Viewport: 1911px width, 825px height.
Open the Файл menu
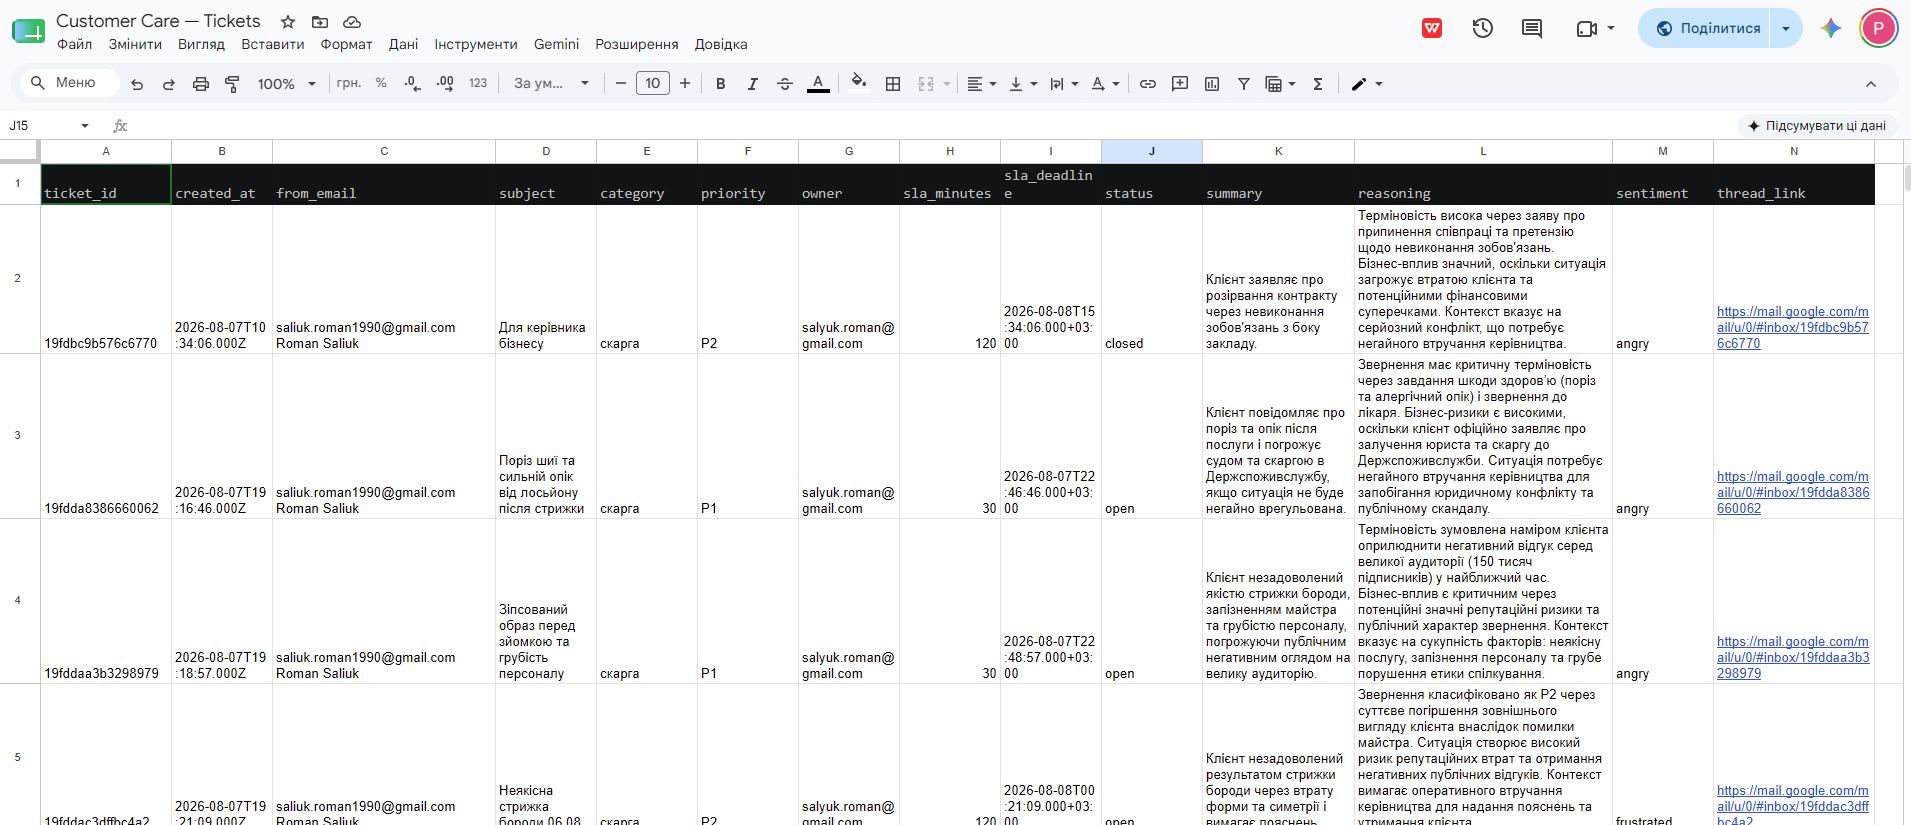75,44
